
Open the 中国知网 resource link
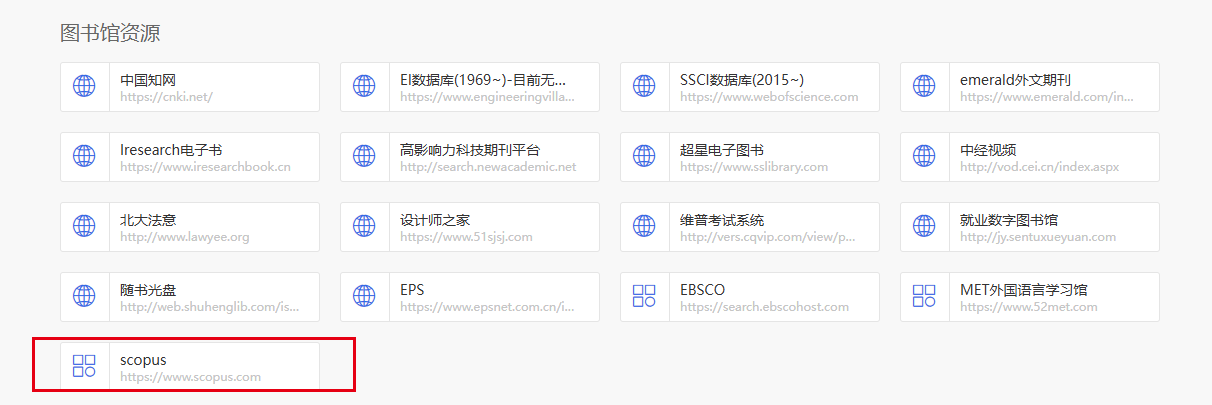[148, 80]
